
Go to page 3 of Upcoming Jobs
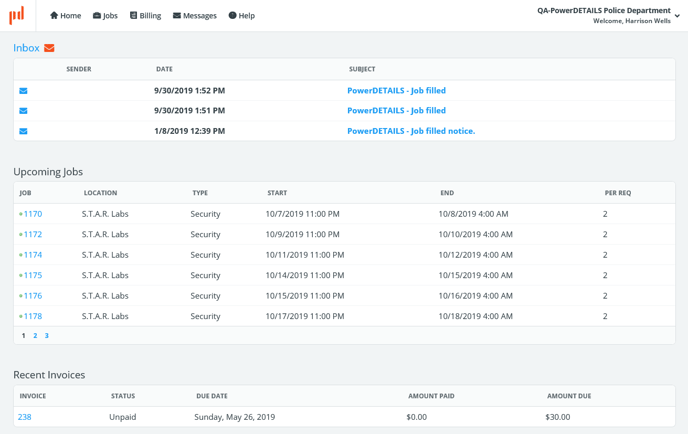[x=46, y=336]
